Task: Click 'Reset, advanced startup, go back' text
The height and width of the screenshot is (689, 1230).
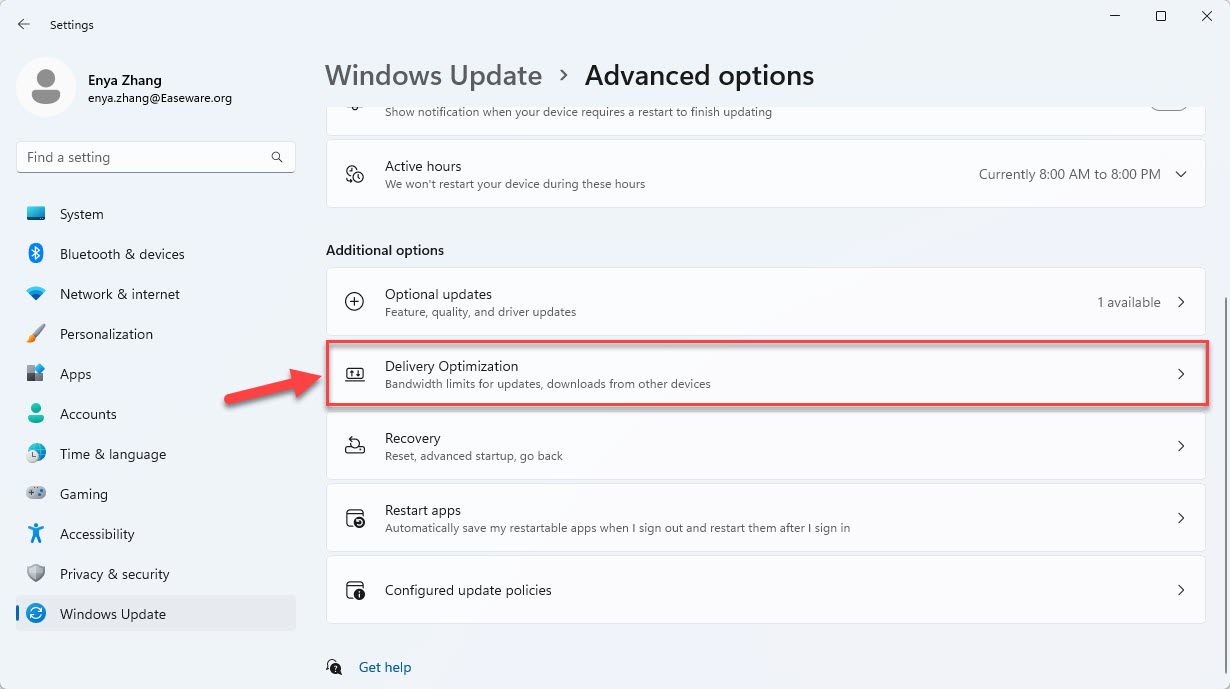Action: 474,456
